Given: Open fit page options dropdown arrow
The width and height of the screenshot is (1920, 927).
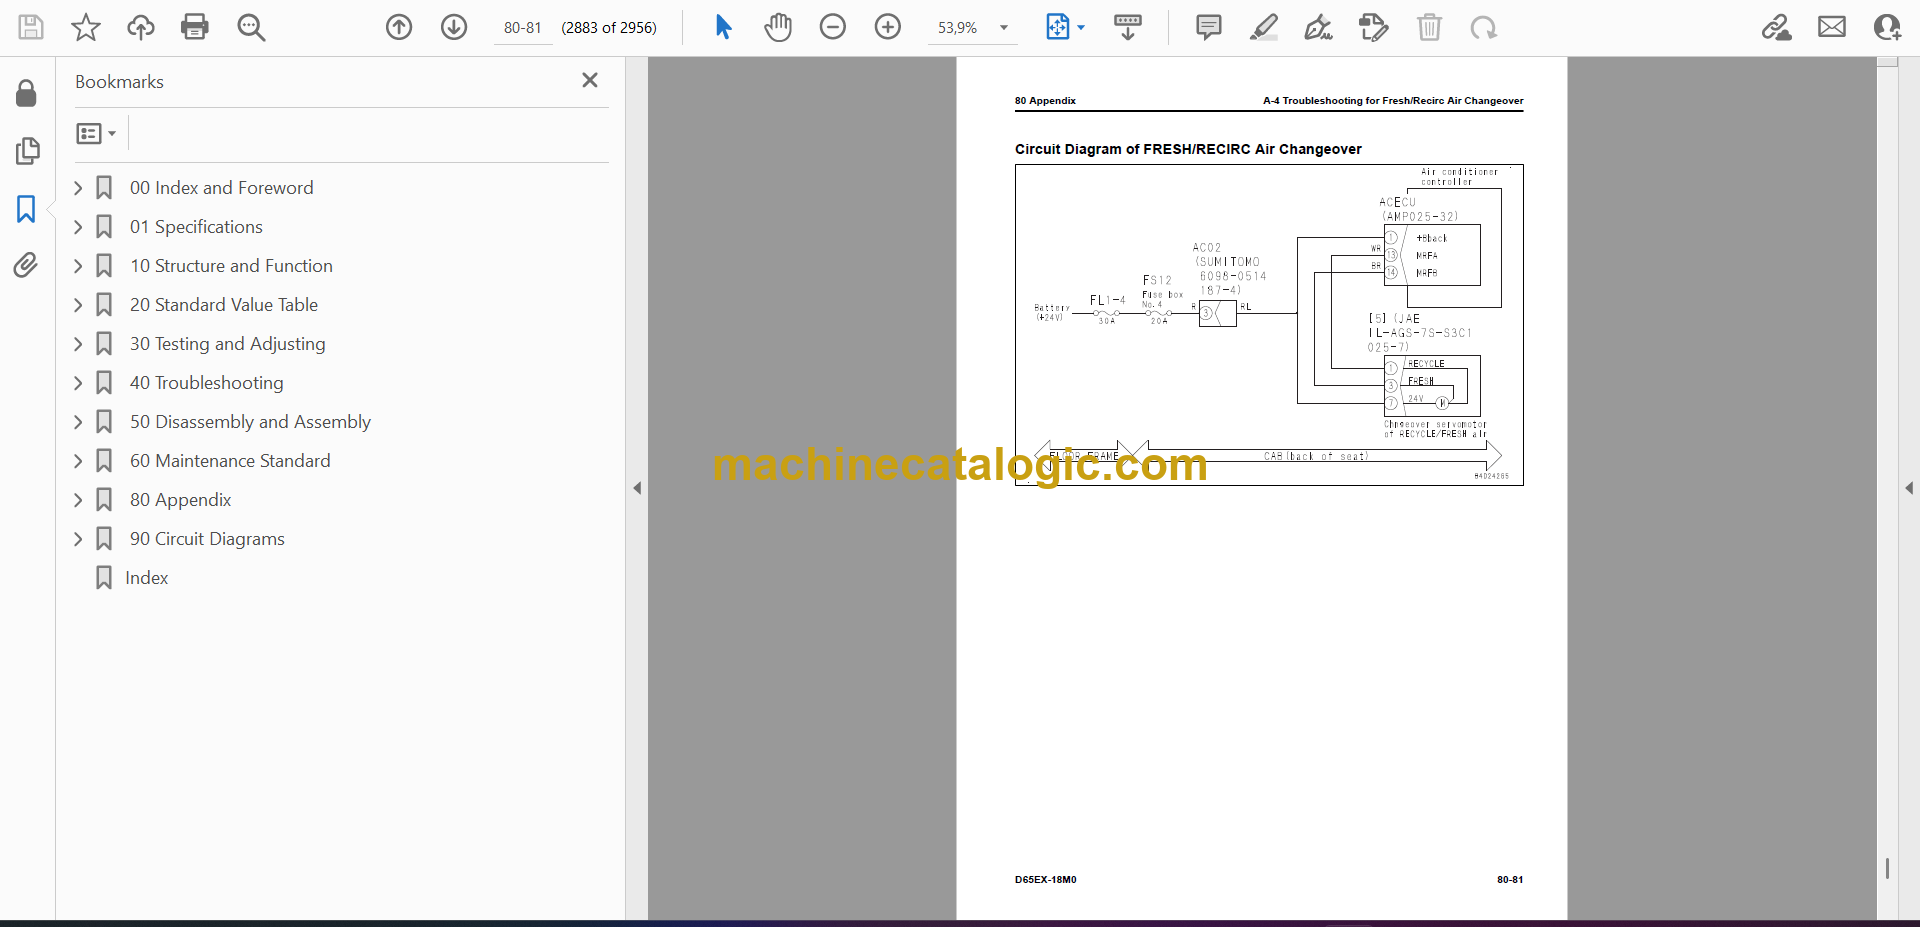Looking at the screenshot, I should tap(1081, 28).
